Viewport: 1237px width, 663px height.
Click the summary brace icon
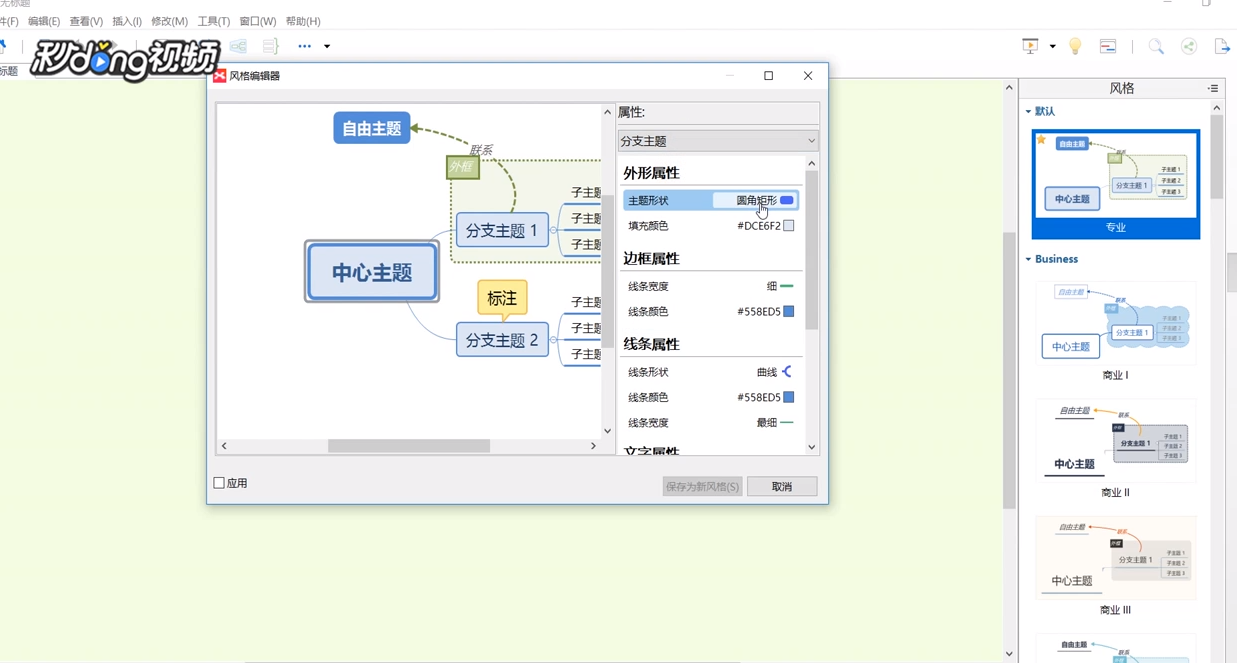pos(270,46)
